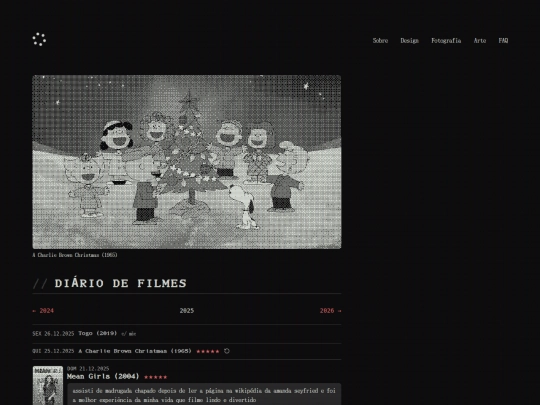
Task: Open the Fotografia menu item
Action: (x=446, y=41)
